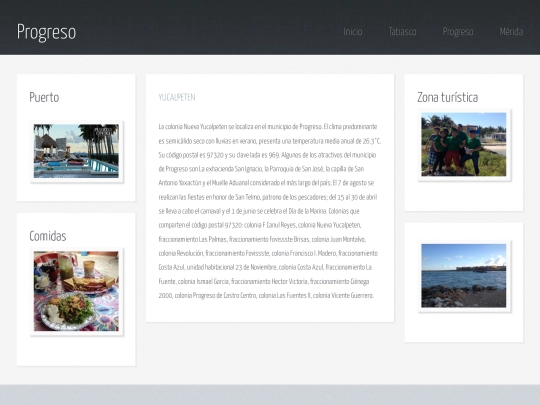Click the text line mentioning Muelle Aduanal
The height and width of the screenshot is (405, 540).
click(x=266, y=183)
